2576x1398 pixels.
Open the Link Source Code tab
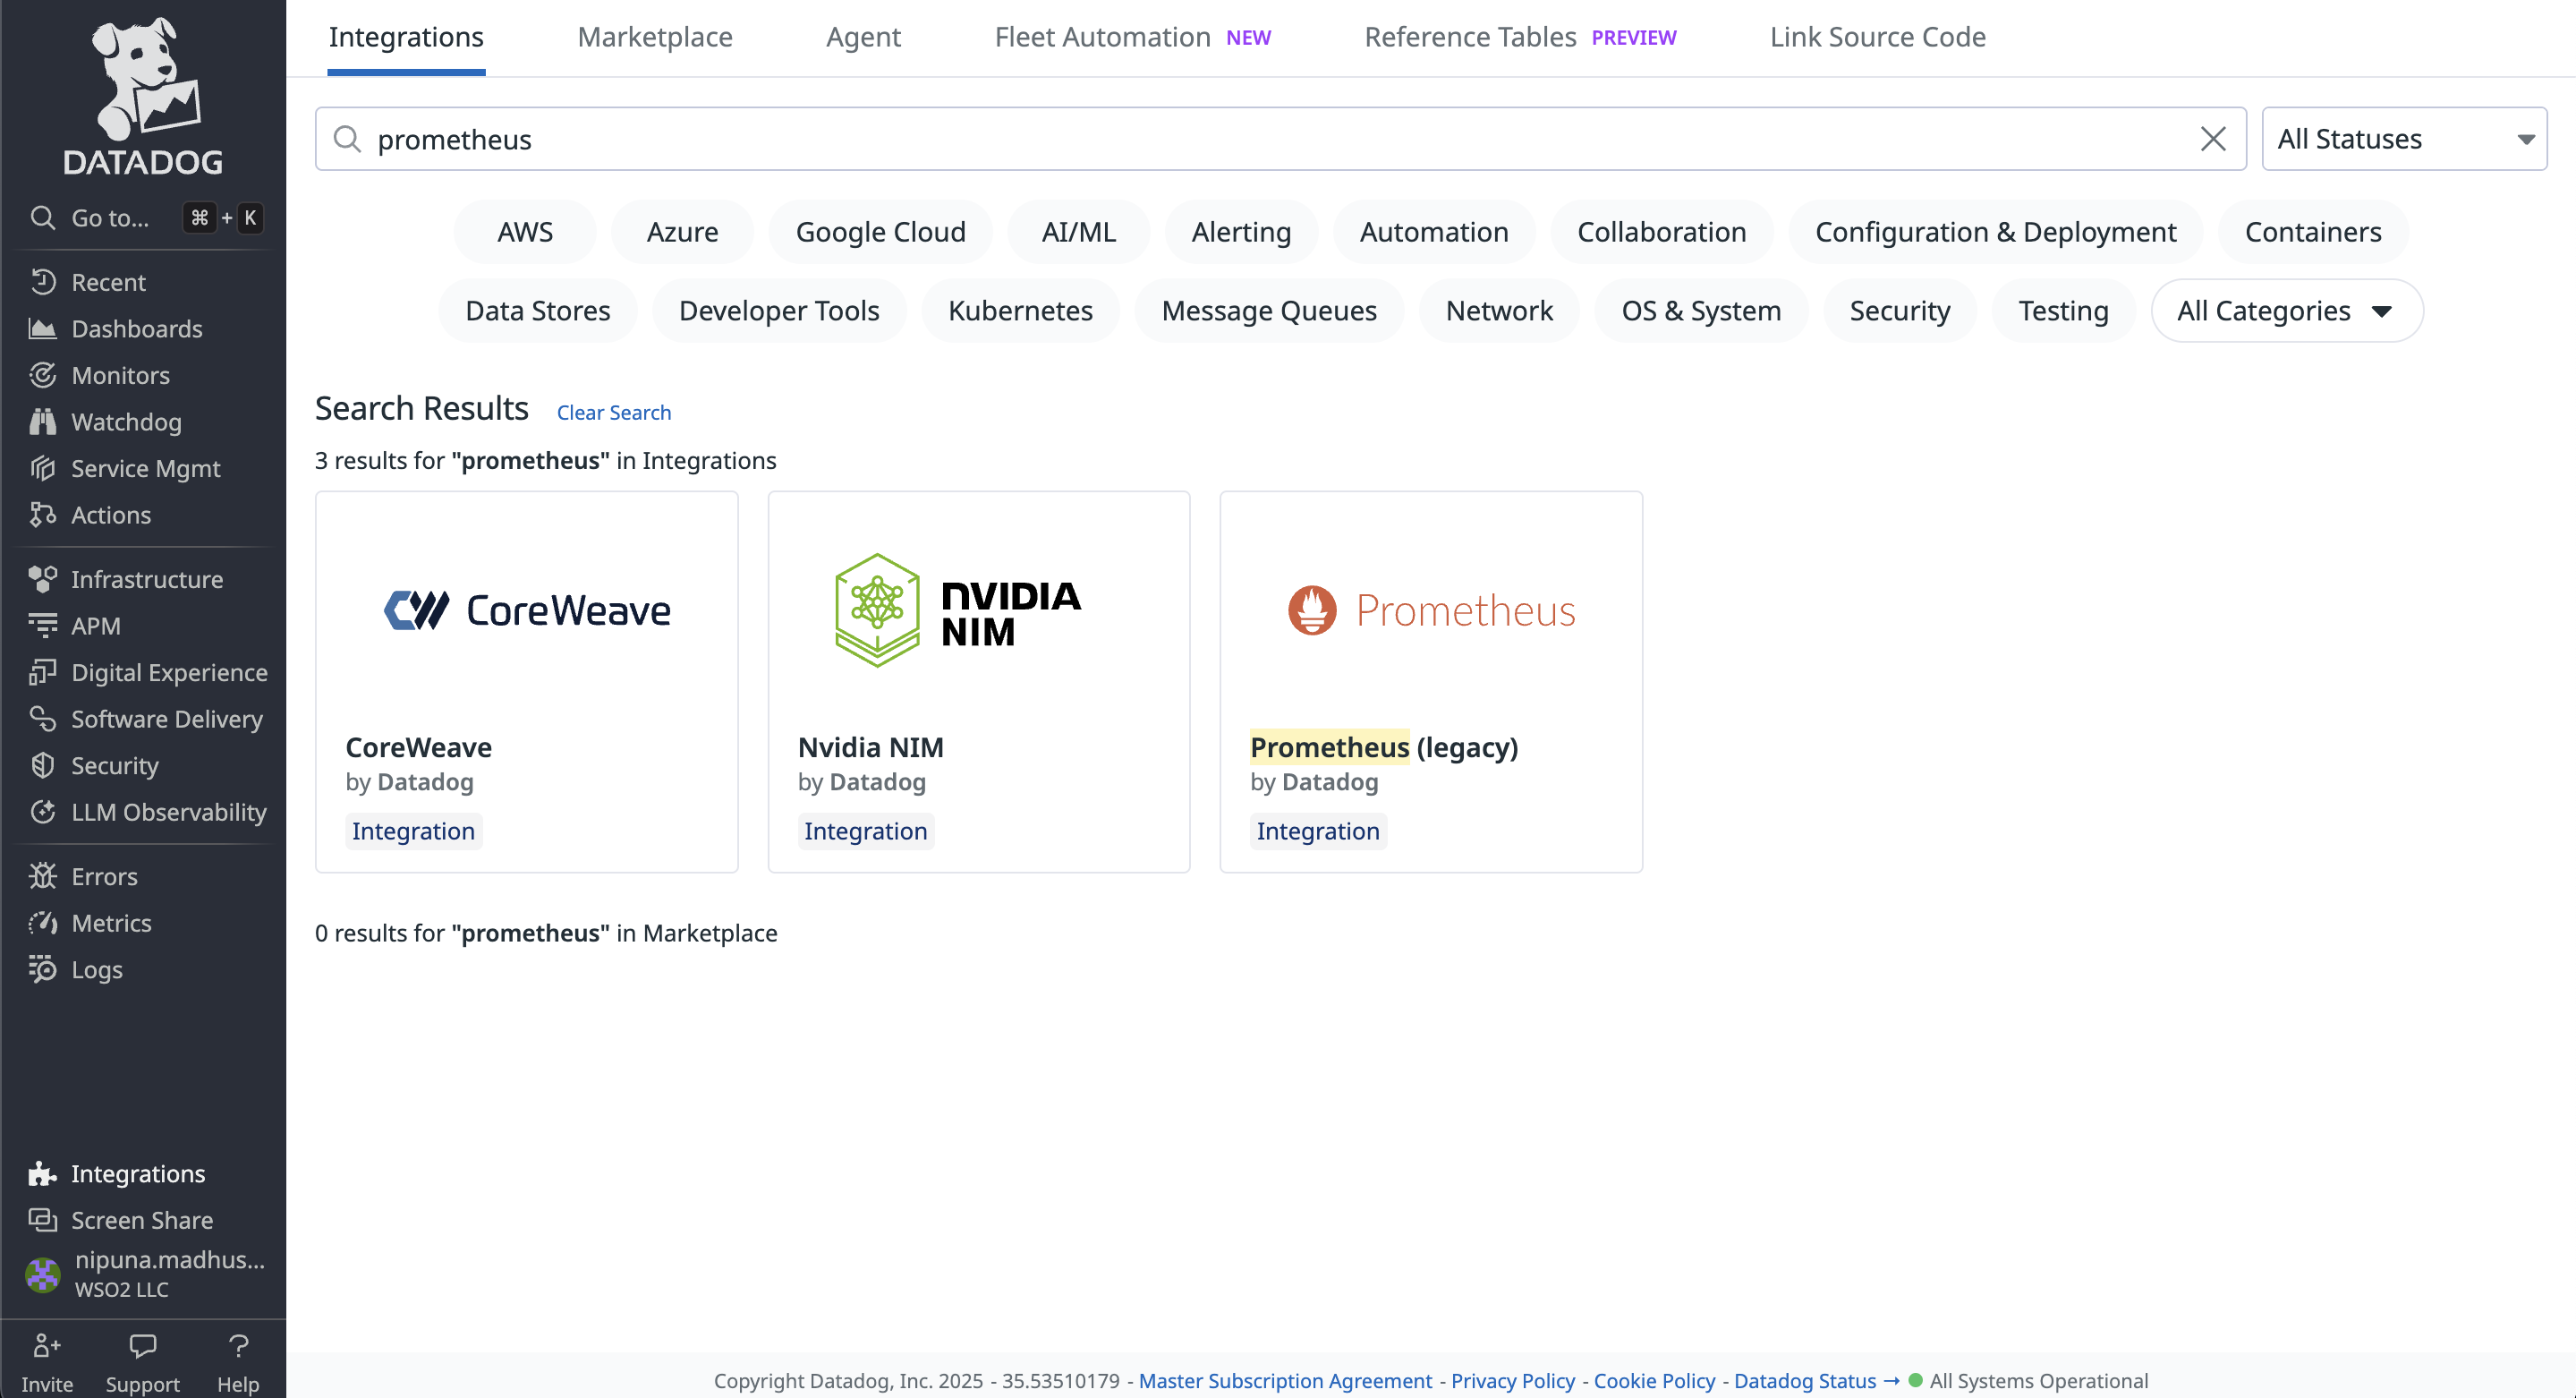tap(1877, 37)
